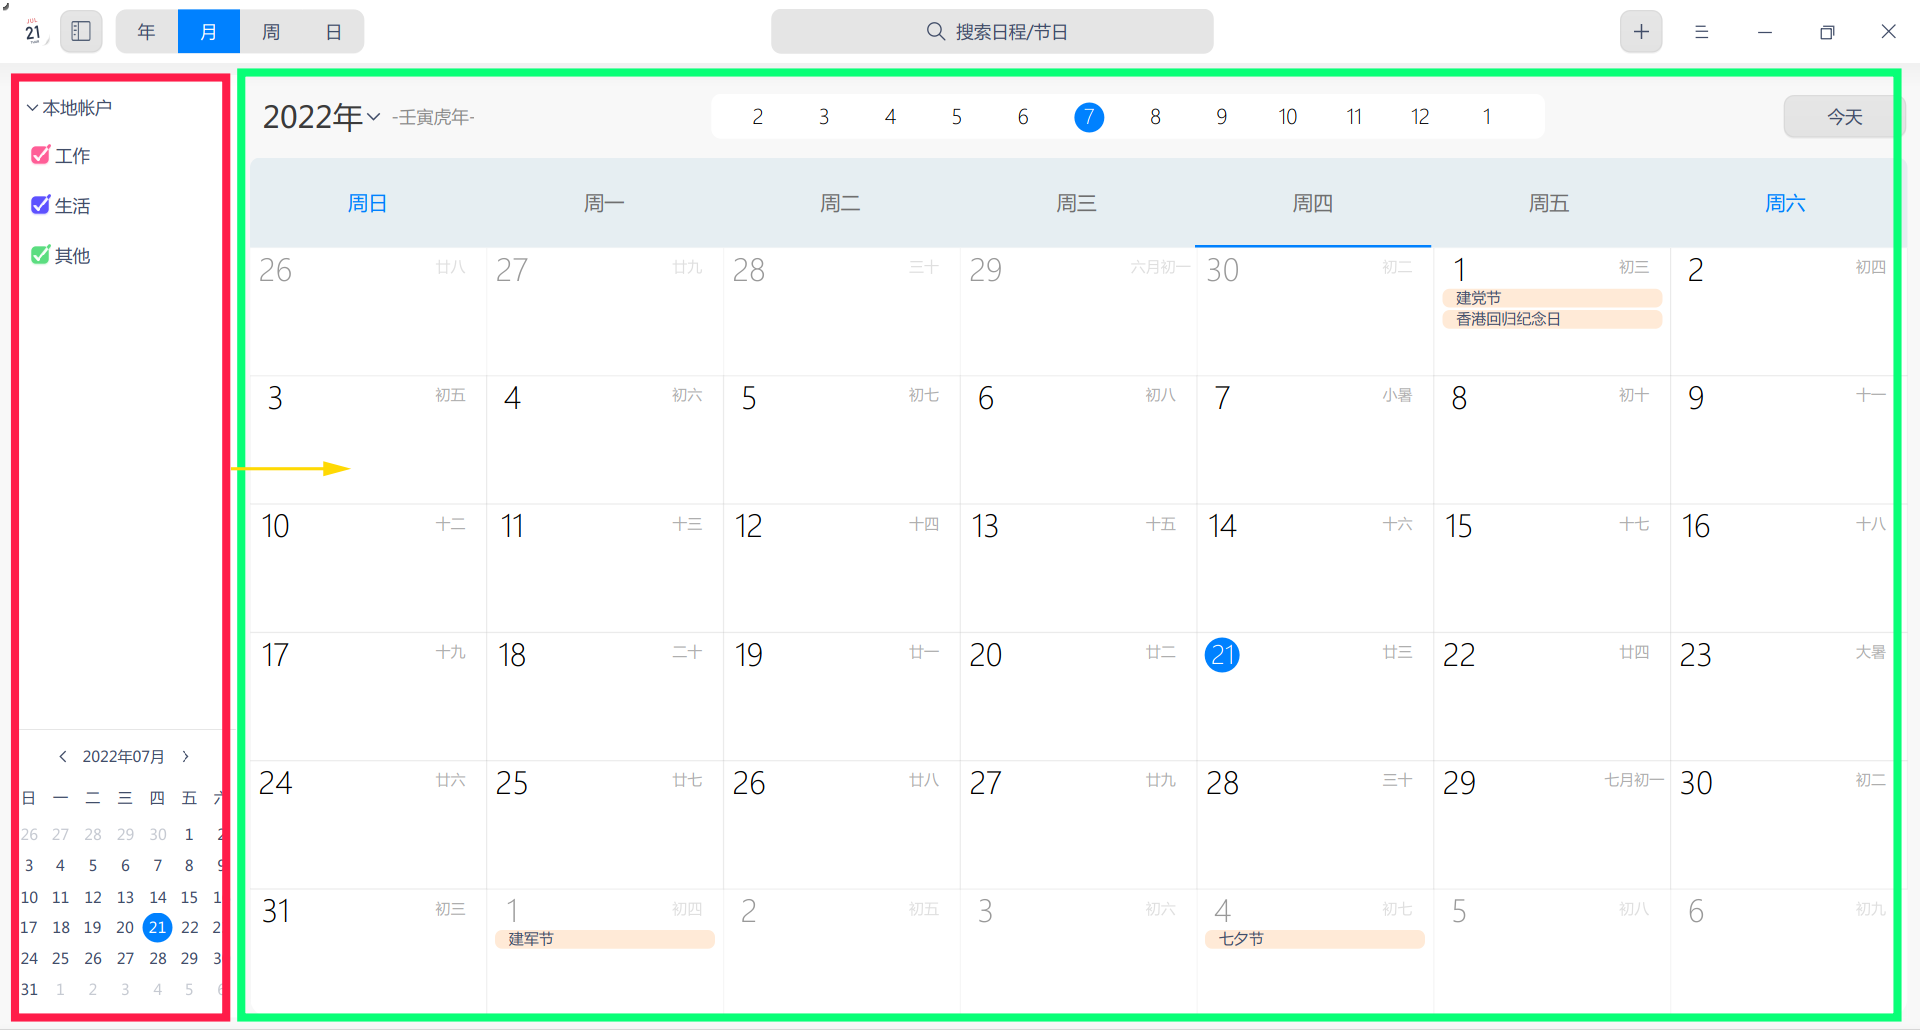1920x1030 pixels.
Task: Open the 建军节 event on August 1
Action: tap(605, 939)
